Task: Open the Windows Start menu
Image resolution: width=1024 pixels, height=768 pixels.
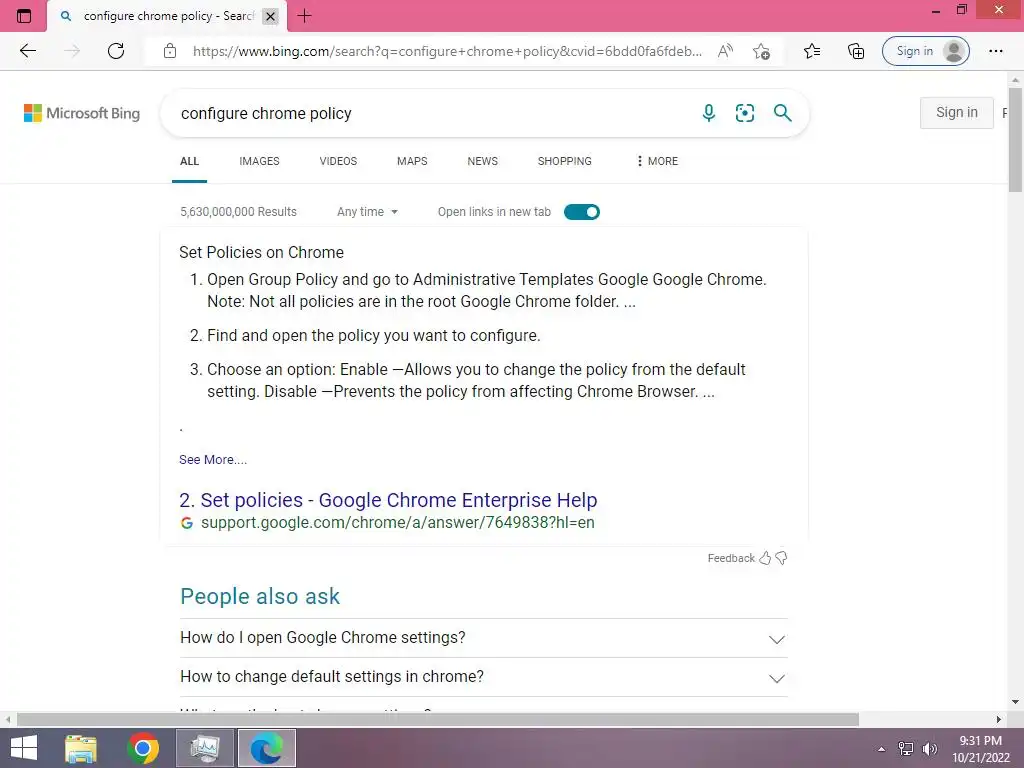Action: (x=24, y=748)
